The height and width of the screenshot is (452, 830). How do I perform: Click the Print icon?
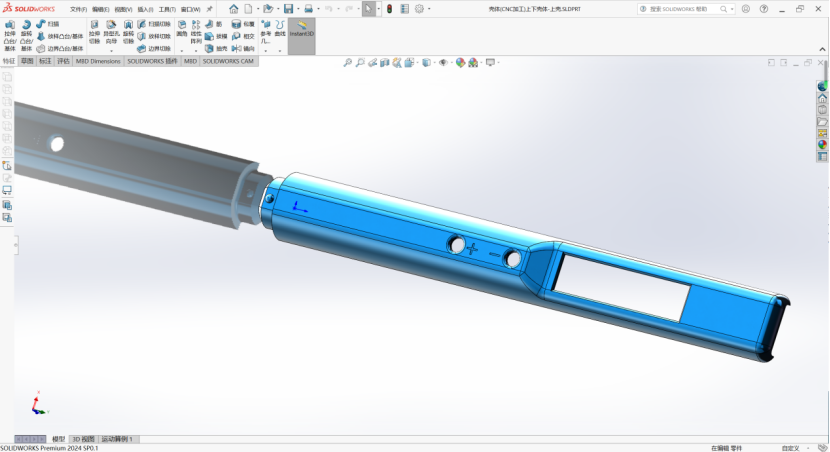pyautogui.click(x=309, y=9)
